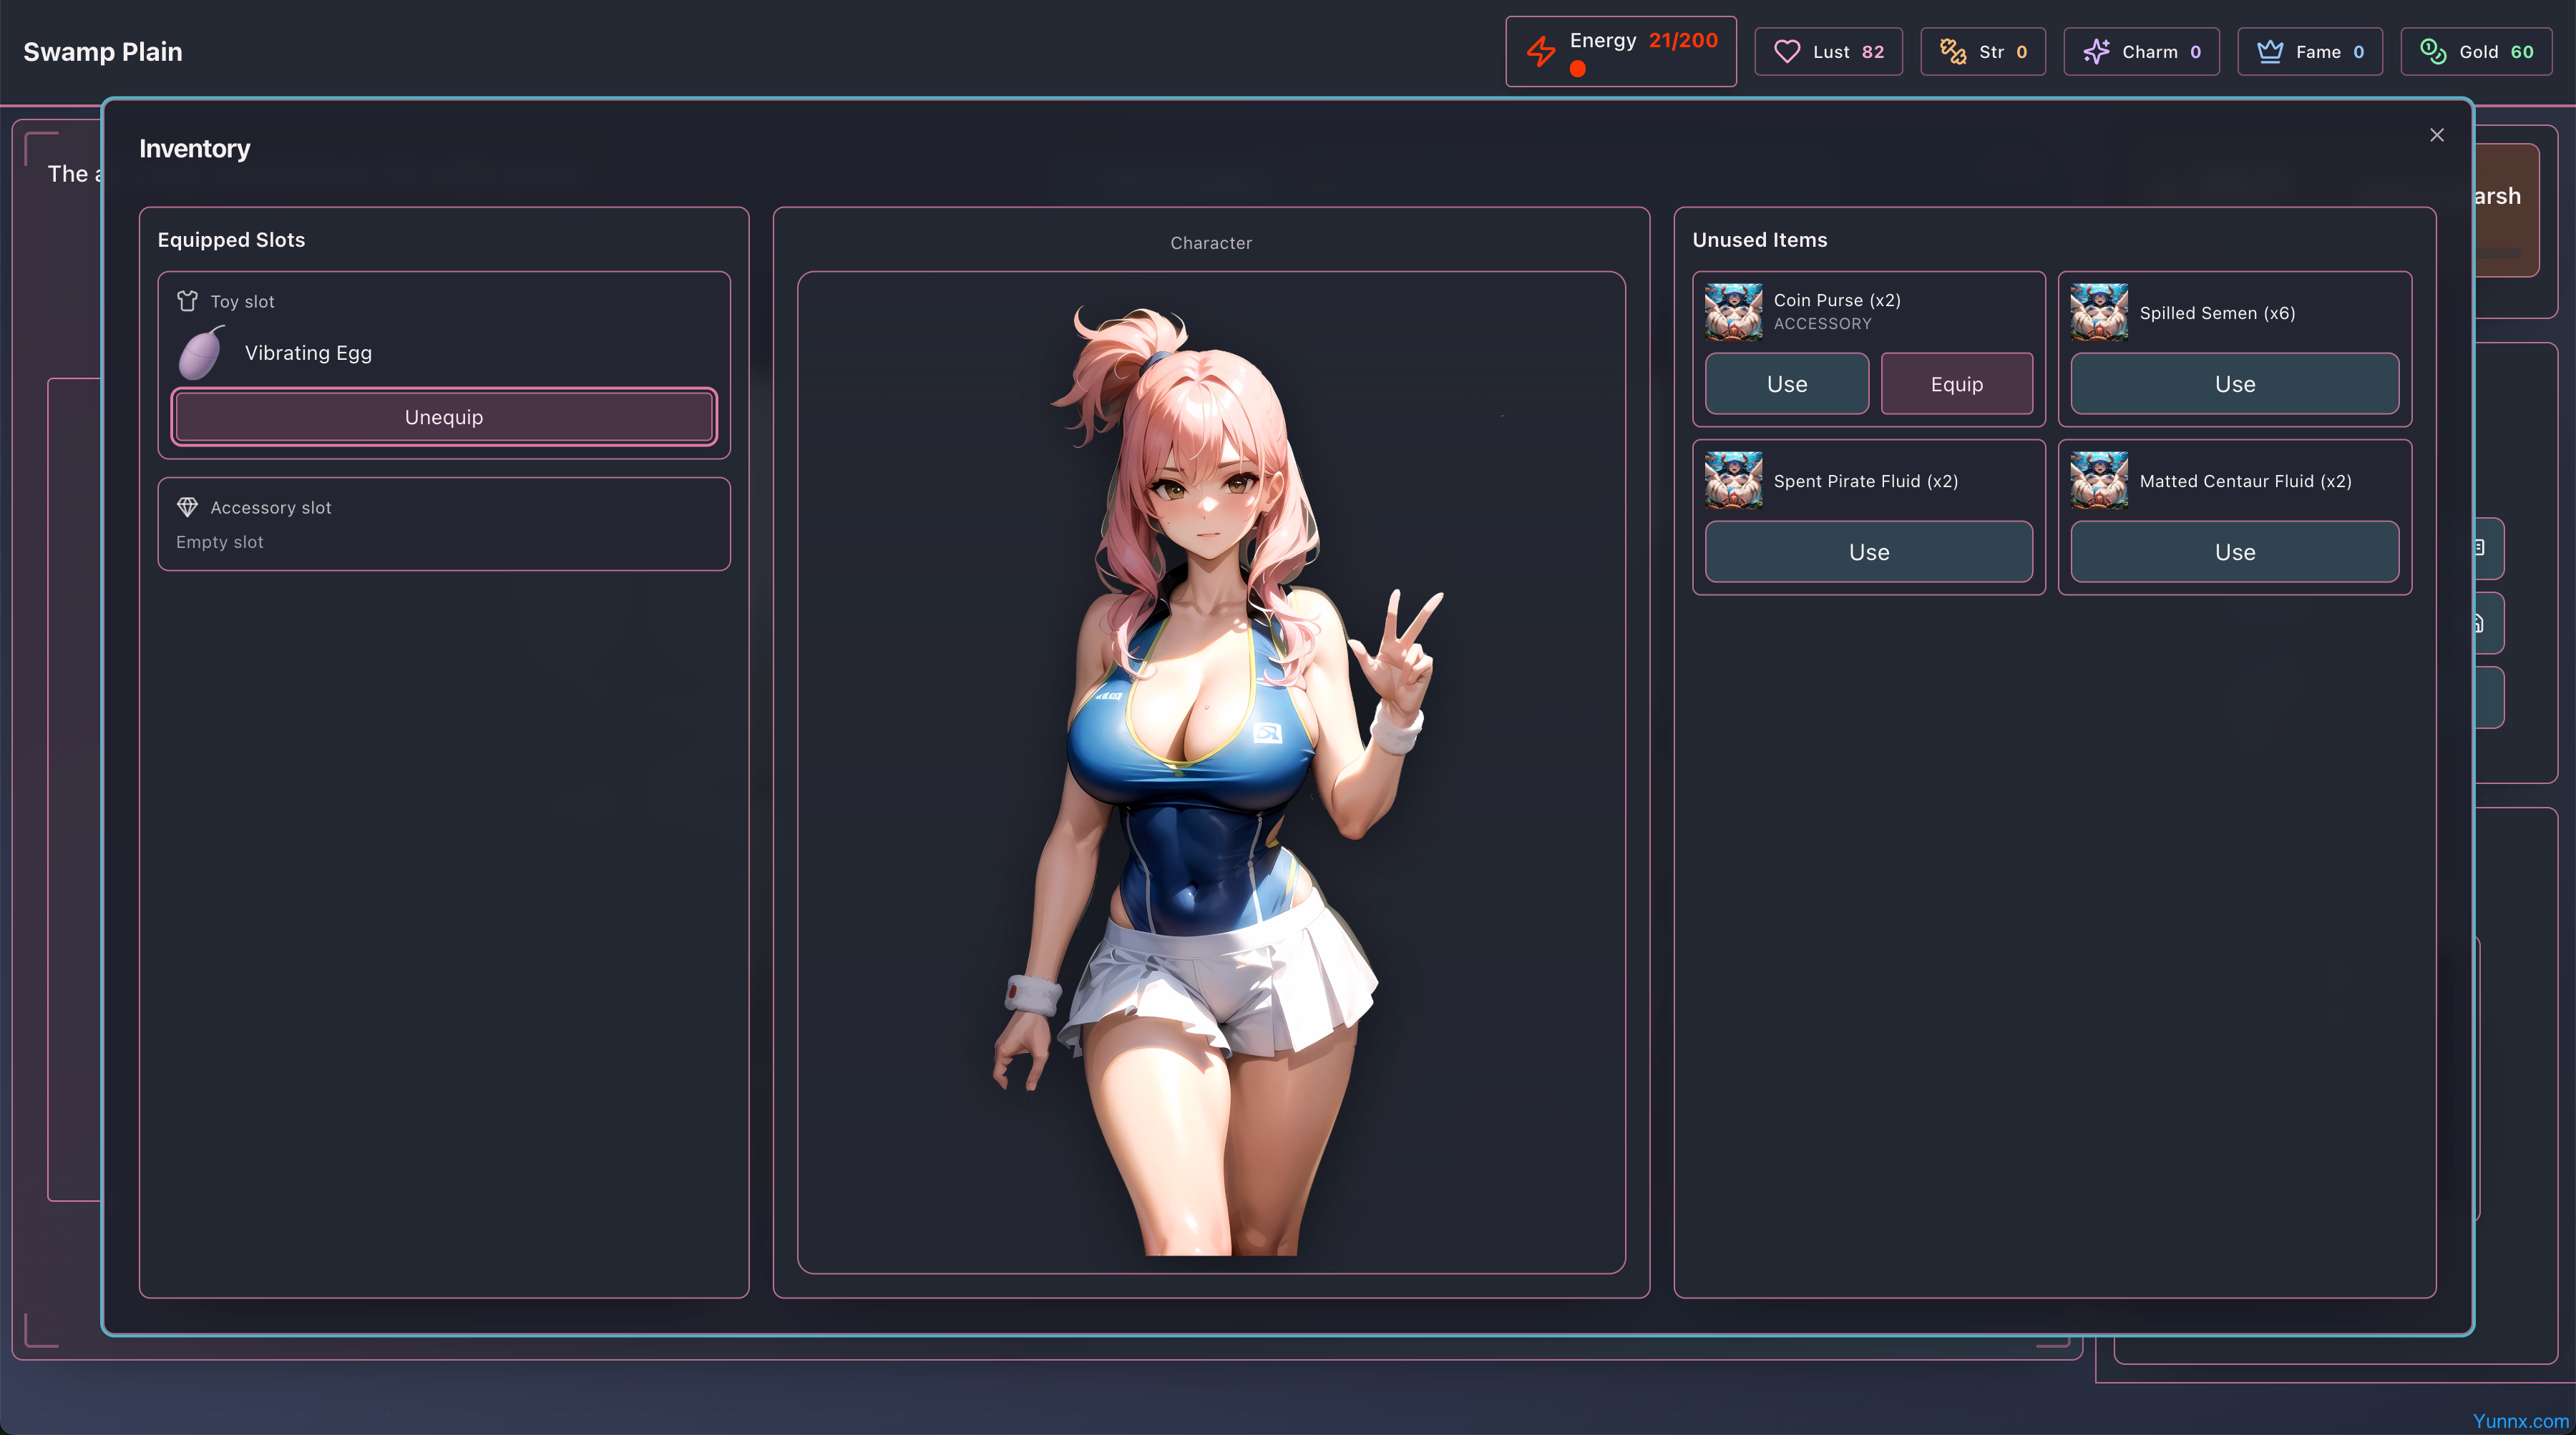Click the Coin Purse thumbnail image
The image size is (2576, 1435).
click(1733, 312)
